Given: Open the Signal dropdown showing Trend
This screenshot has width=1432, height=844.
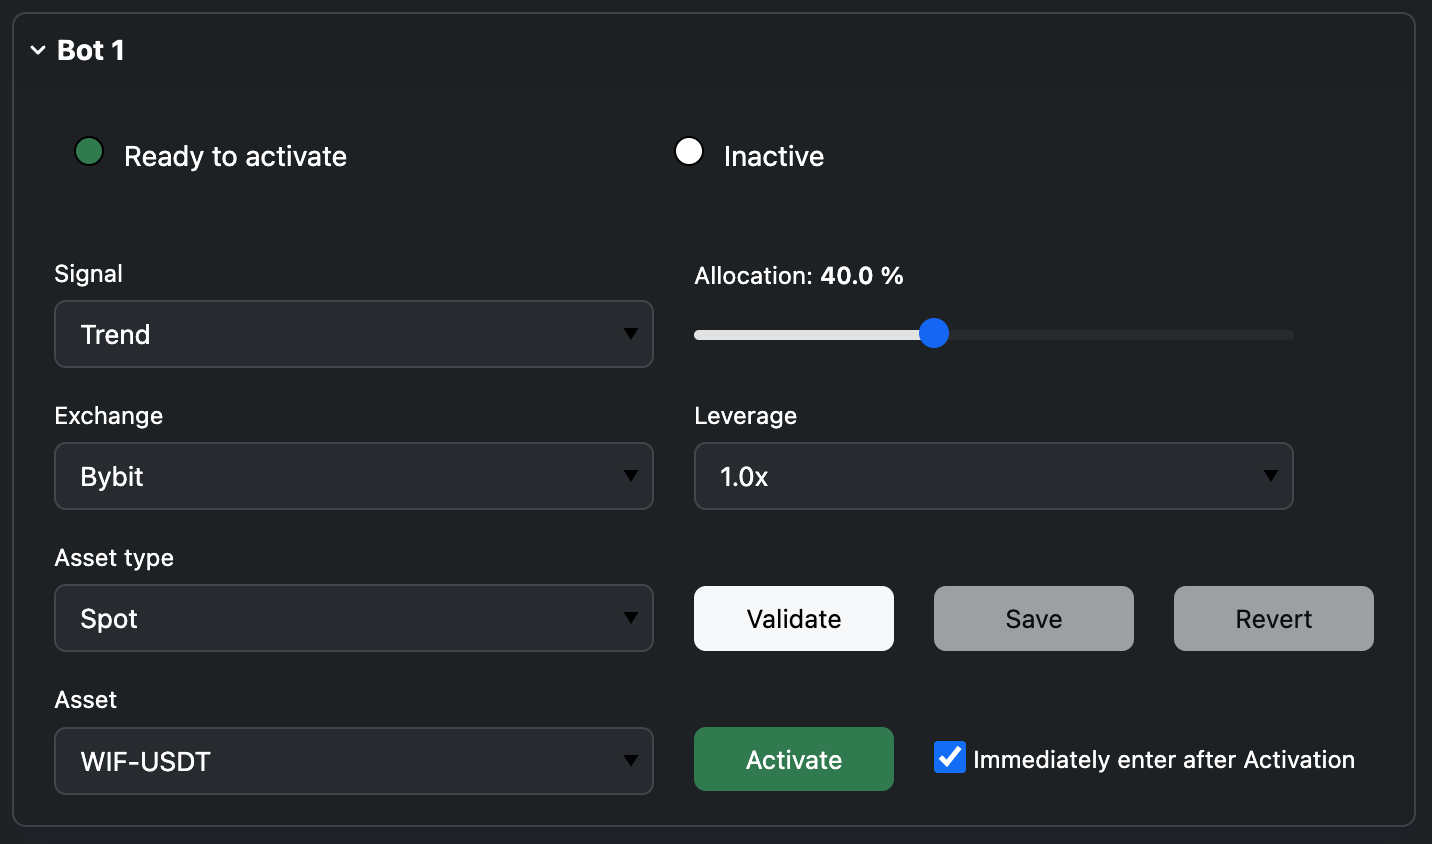Looking at the screenshot, I should [x=354, y=334].
